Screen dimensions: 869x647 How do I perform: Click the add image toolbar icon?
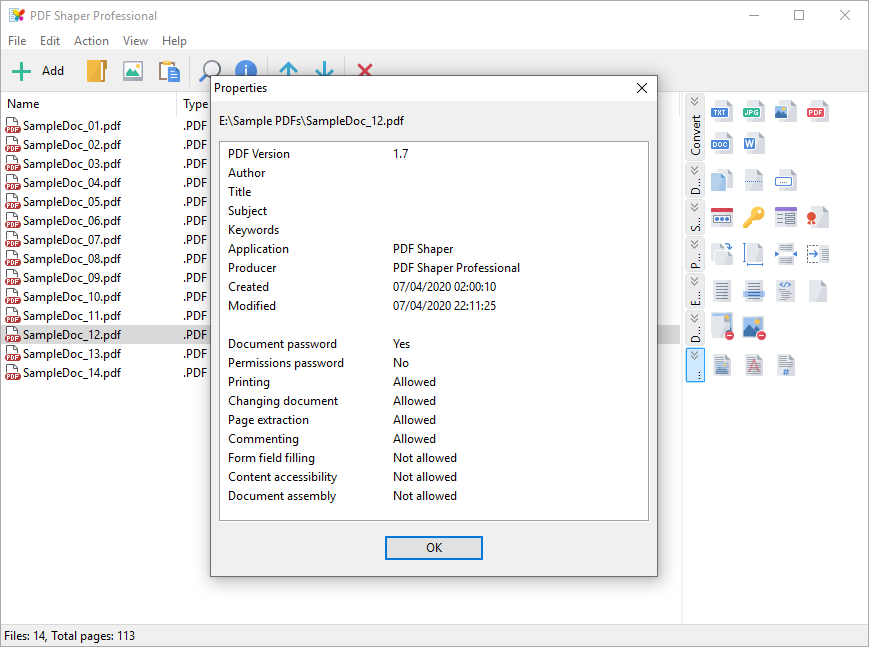(132, 71)
